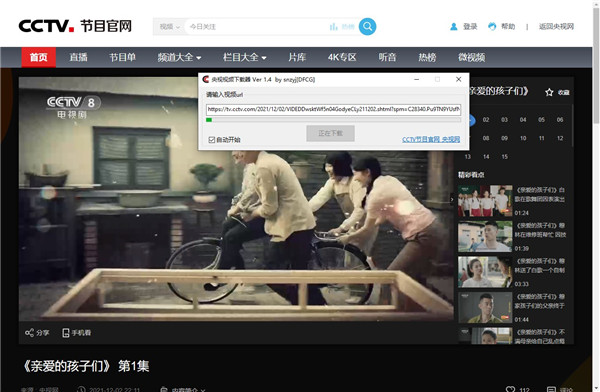Open the 直播 nav item
The width and height of the screenshot is (600, 392).
point(78,57)
